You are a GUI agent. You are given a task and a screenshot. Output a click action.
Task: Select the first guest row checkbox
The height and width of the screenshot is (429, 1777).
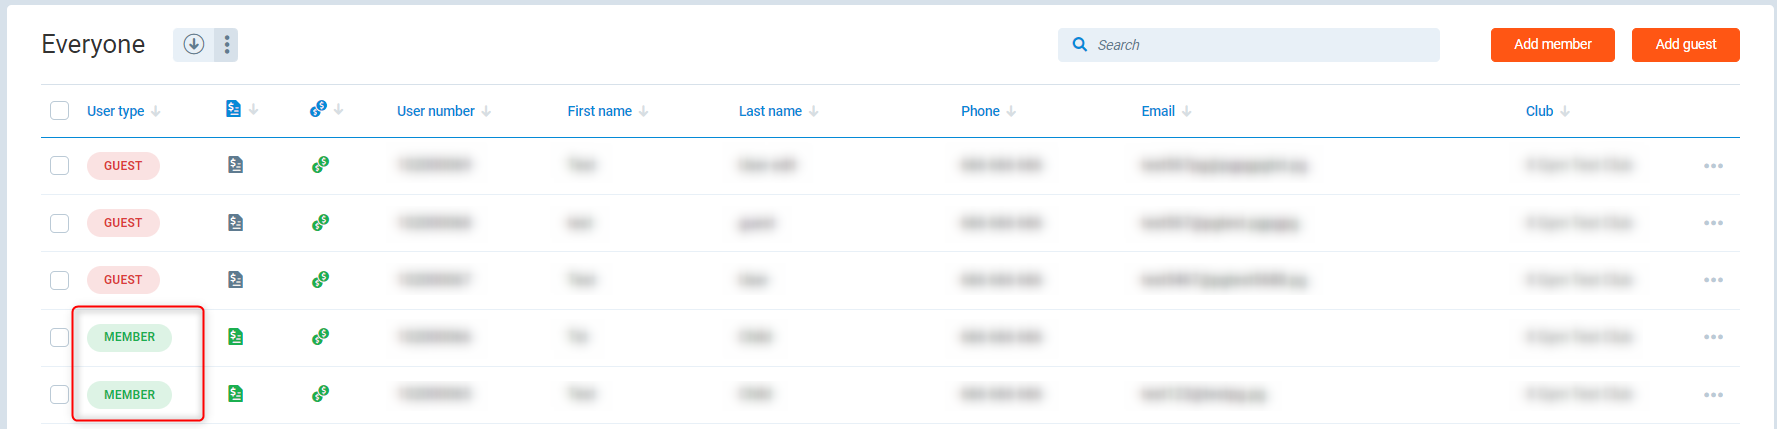click(x=60, y=165)
